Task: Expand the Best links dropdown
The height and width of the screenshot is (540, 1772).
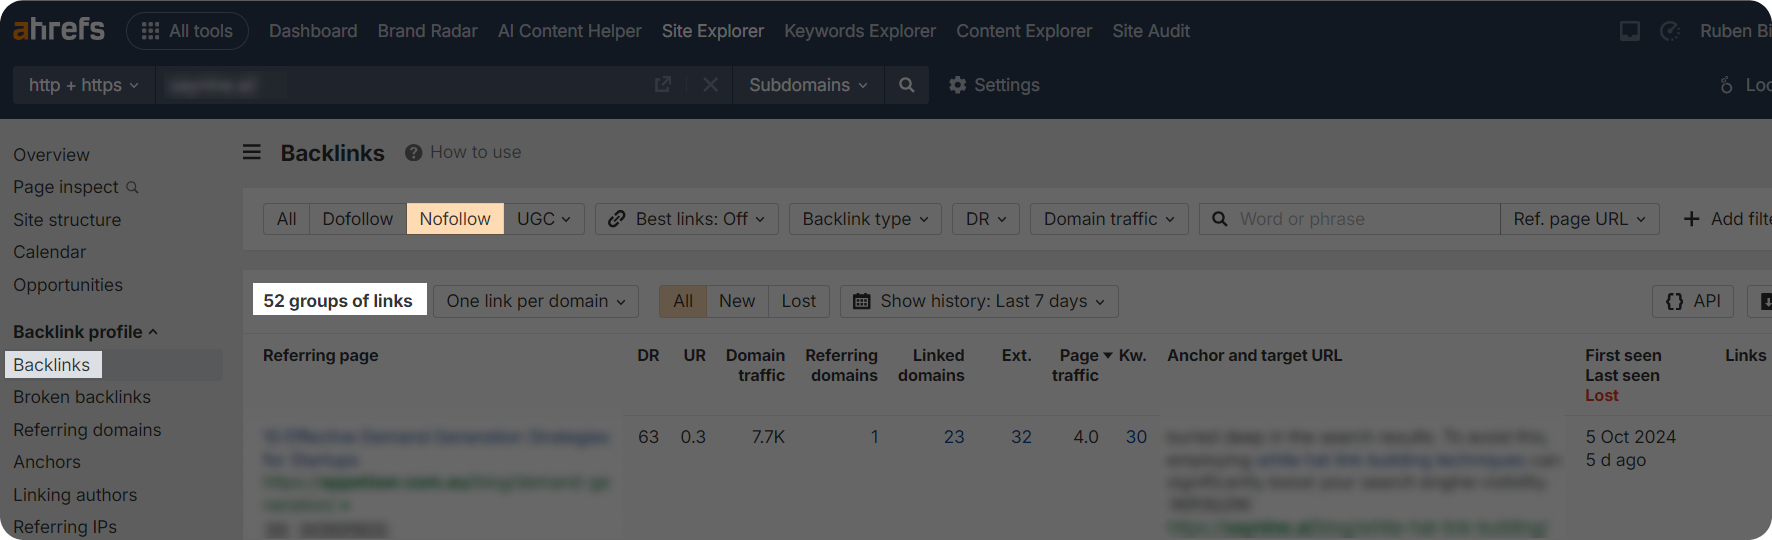Action: coord(686,219)
